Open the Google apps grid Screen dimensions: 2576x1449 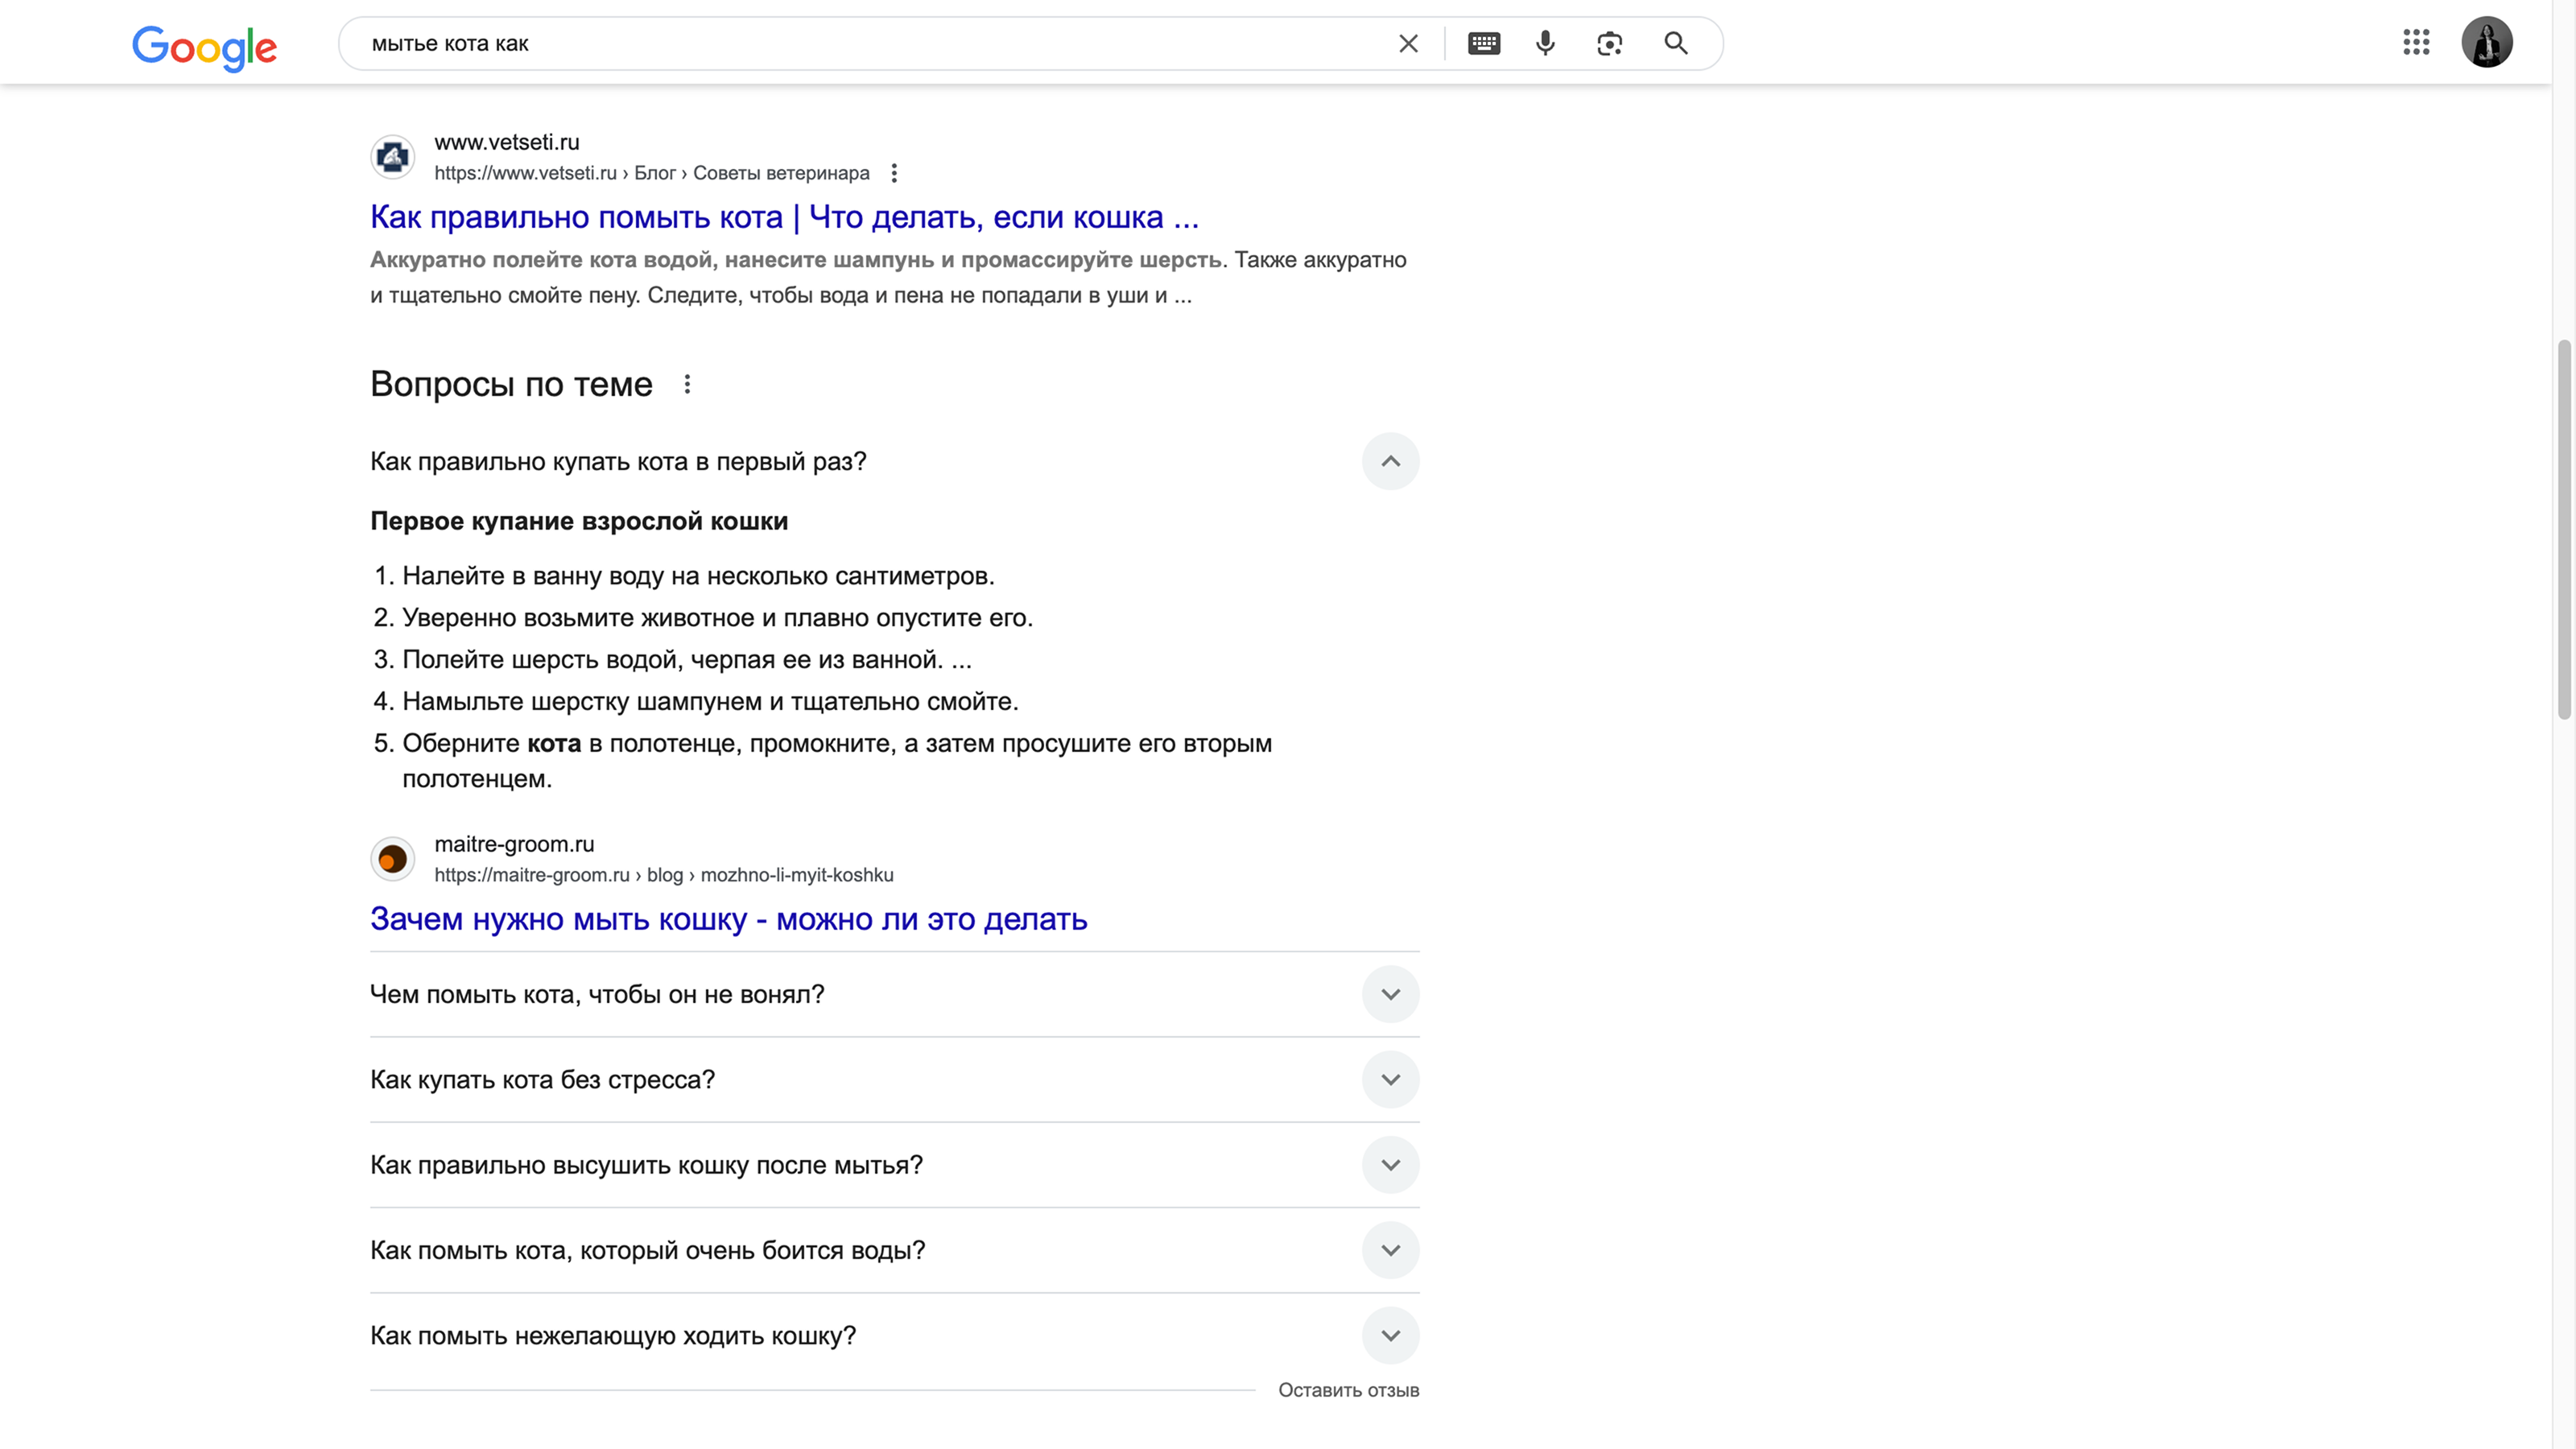coord(2416,42)
